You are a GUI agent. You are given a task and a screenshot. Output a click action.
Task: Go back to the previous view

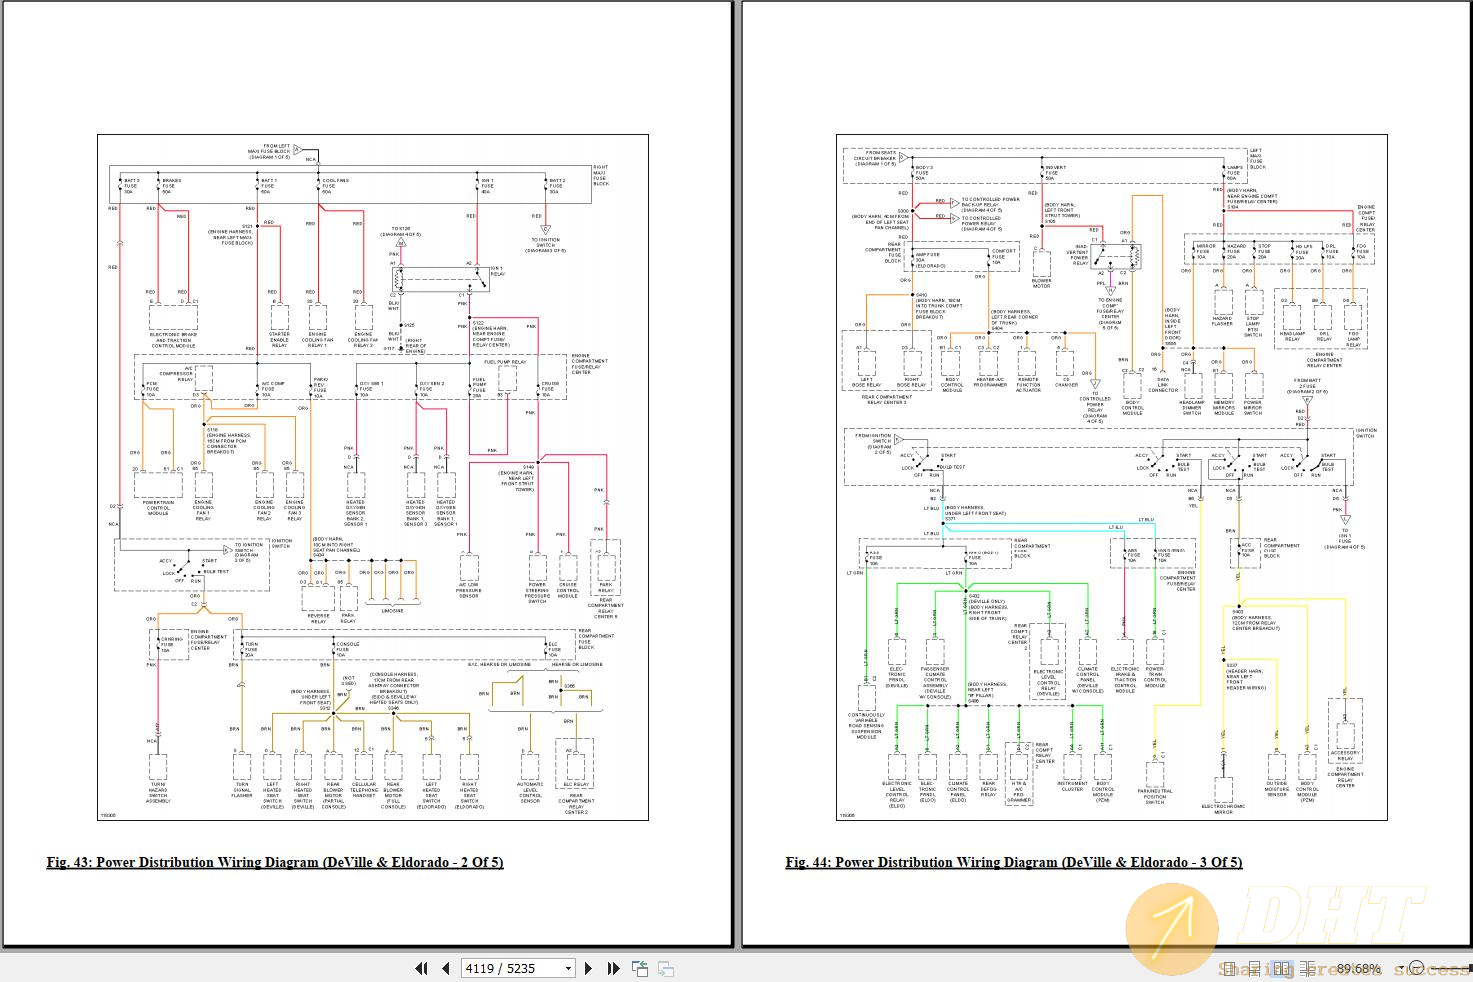coord(640,968)
